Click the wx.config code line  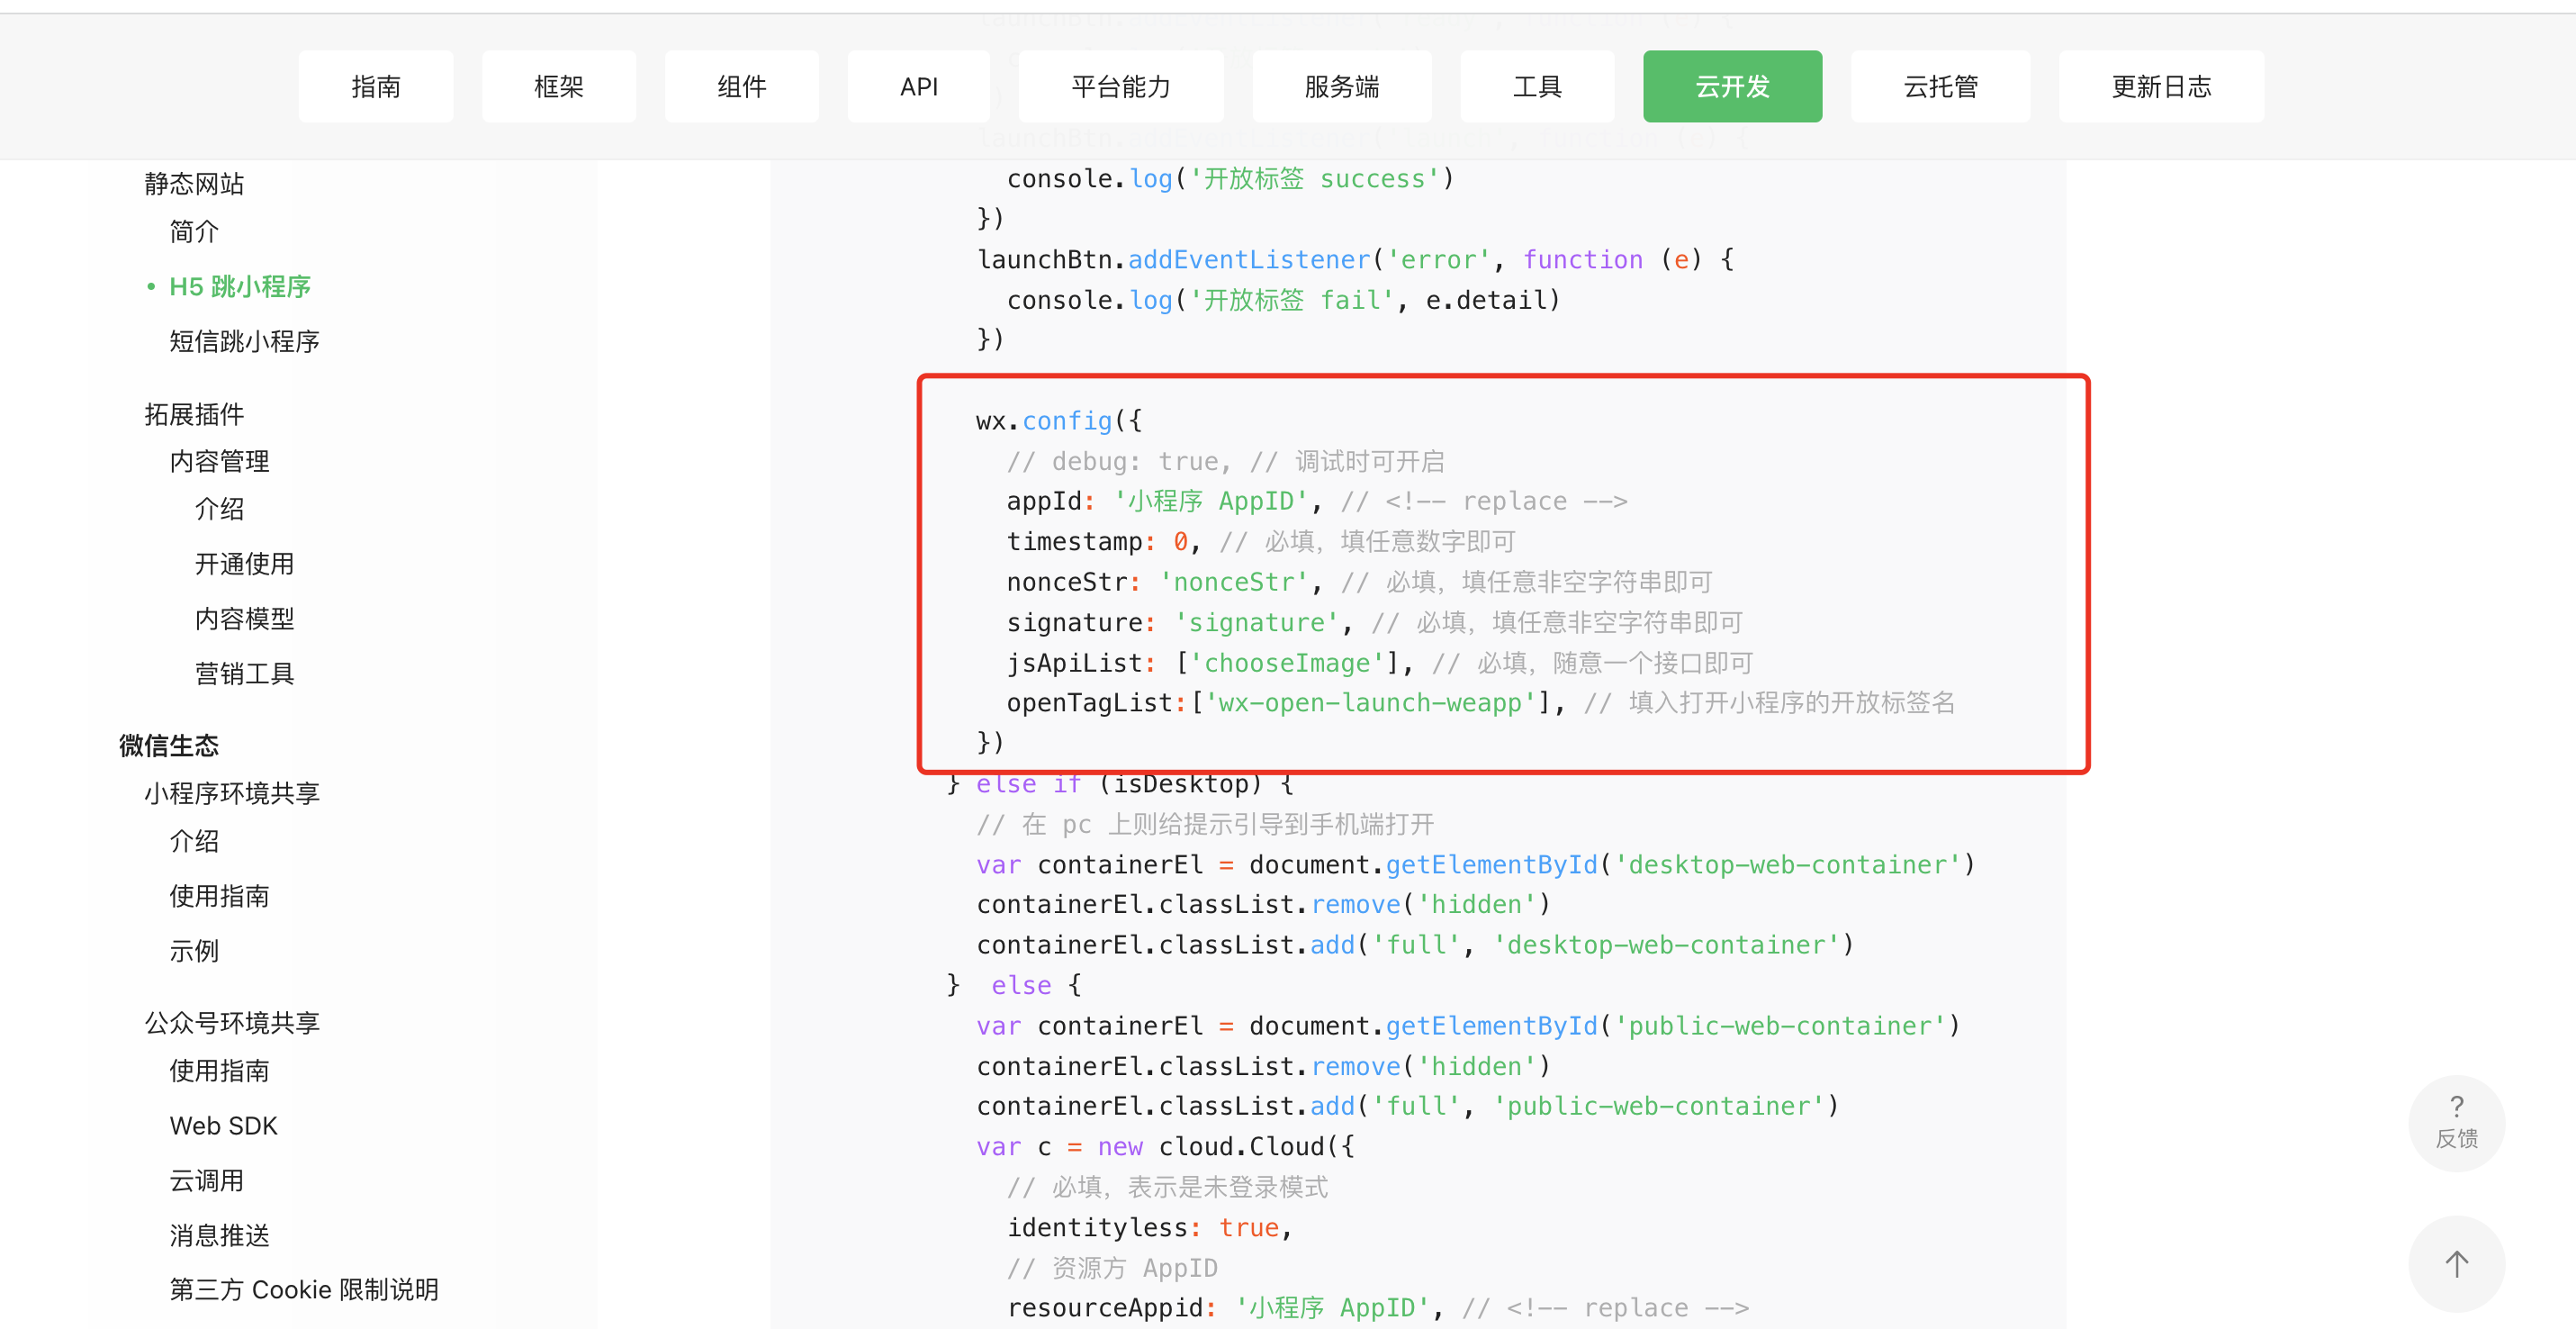[x=1058, y=421]
